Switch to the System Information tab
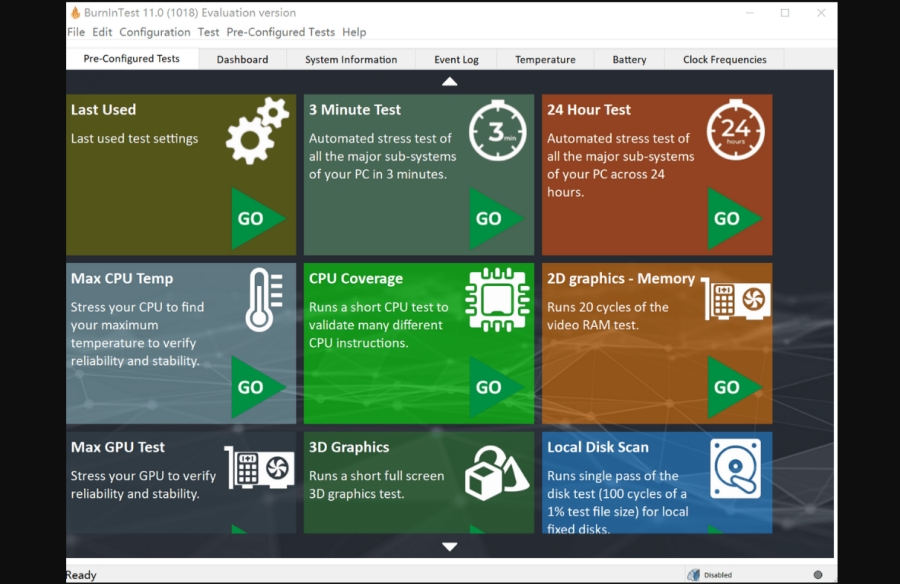900x584 pixels. pos(351,60)
